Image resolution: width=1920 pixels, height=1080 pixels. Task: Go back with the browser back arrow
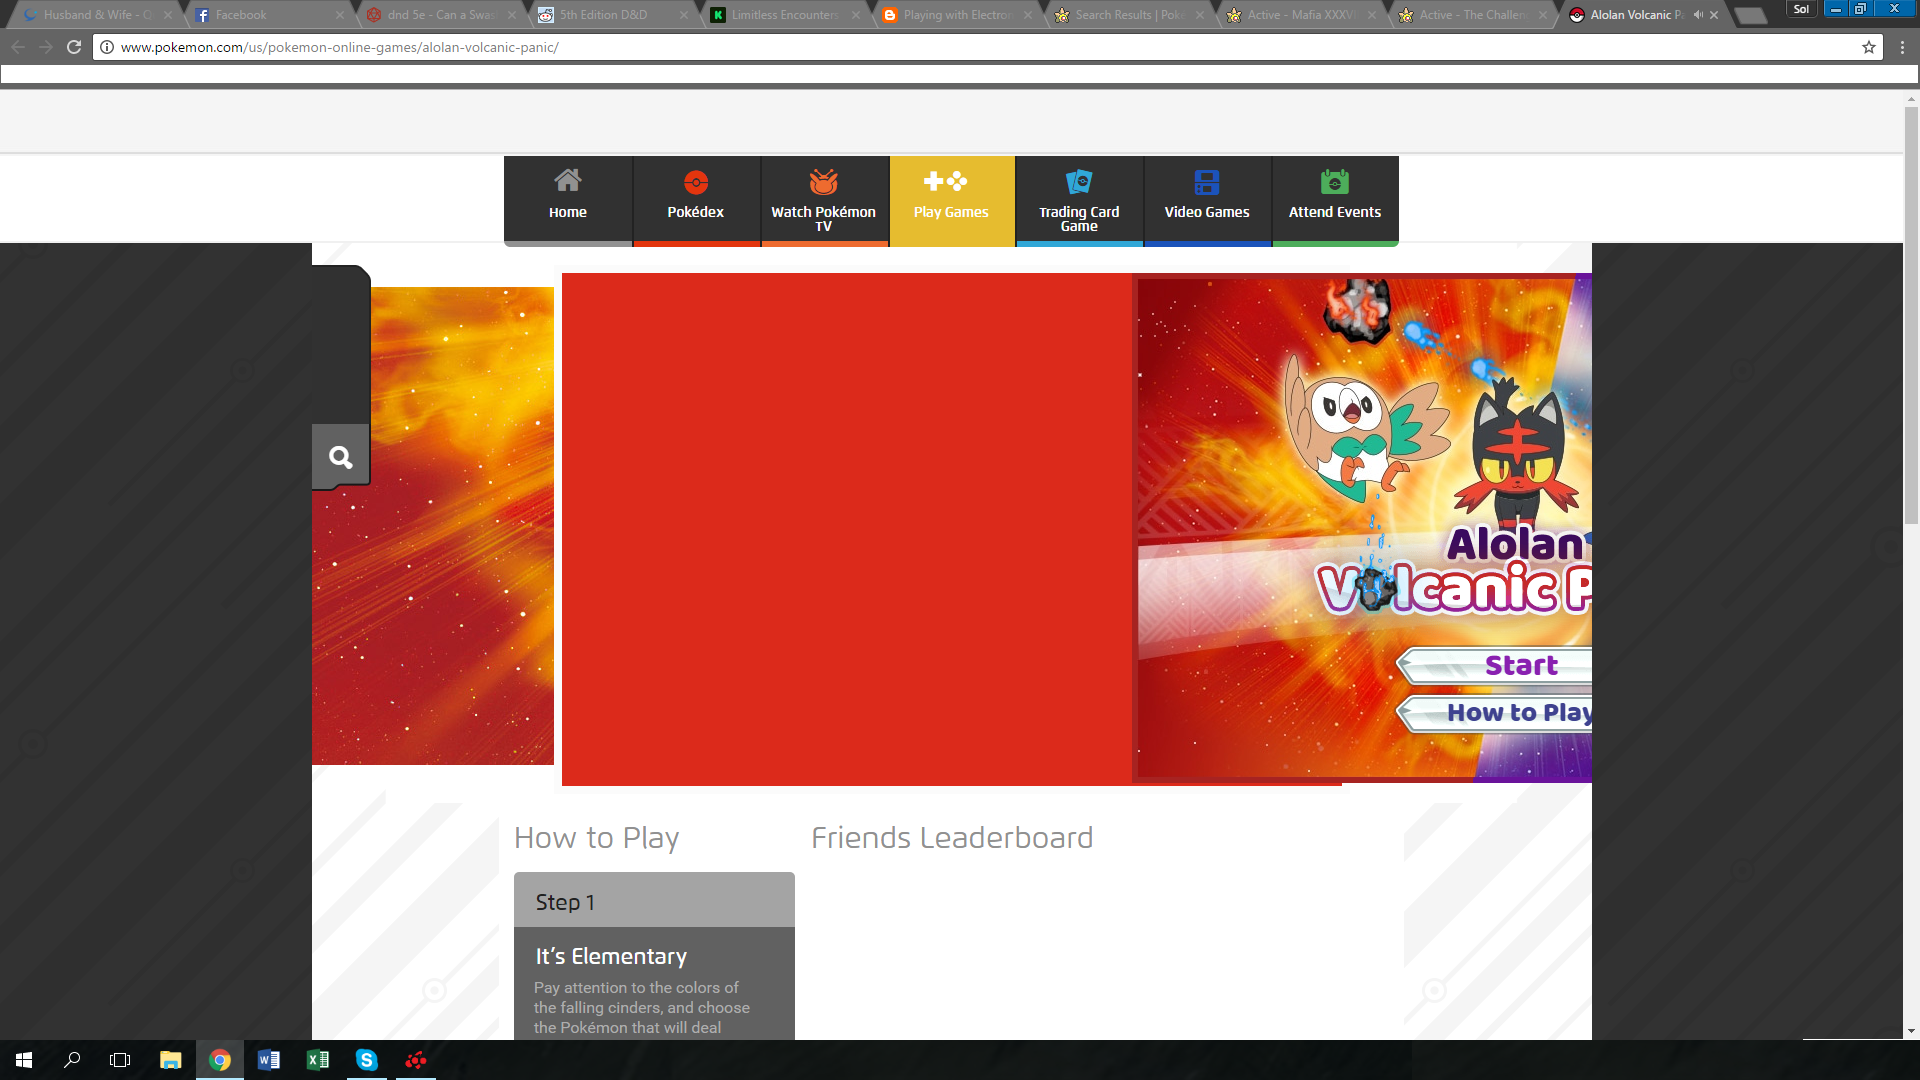[x=18, y=47]
